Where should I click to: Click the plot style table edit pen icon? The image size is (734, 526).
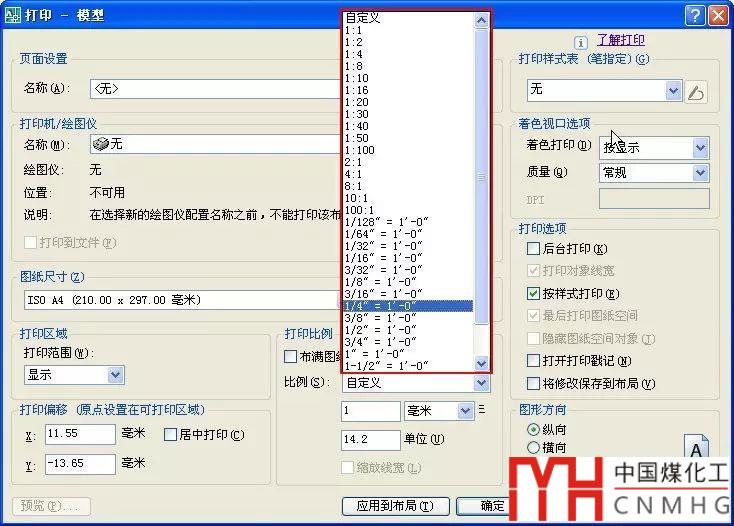pyautogui.click(x=696, y=92)
